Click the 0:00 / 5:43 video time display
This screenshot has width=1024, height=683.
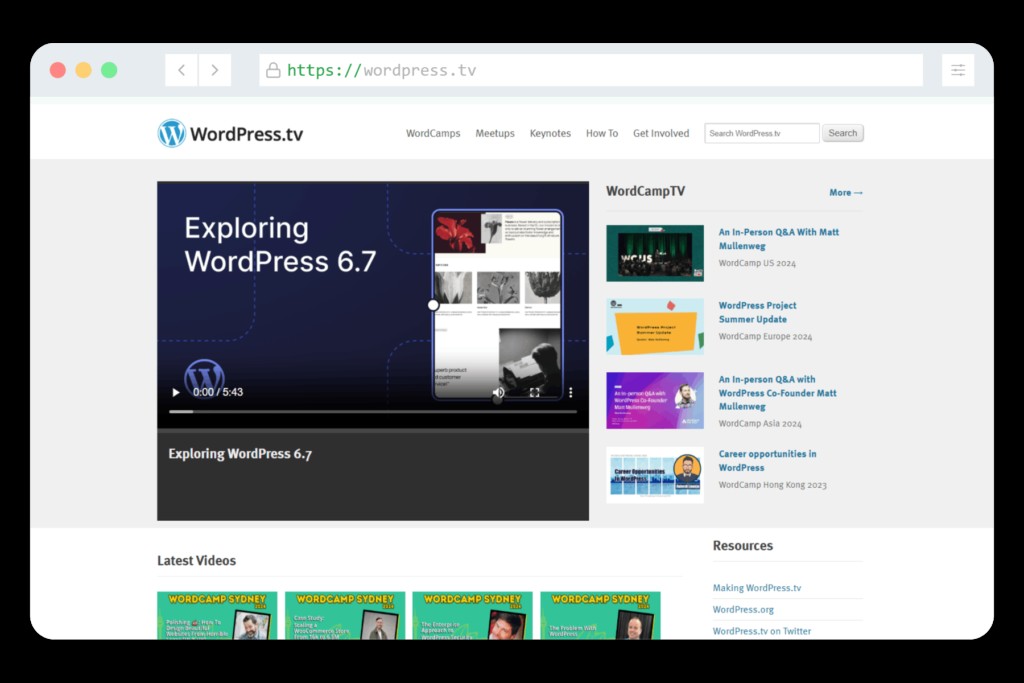click(218, 392)
